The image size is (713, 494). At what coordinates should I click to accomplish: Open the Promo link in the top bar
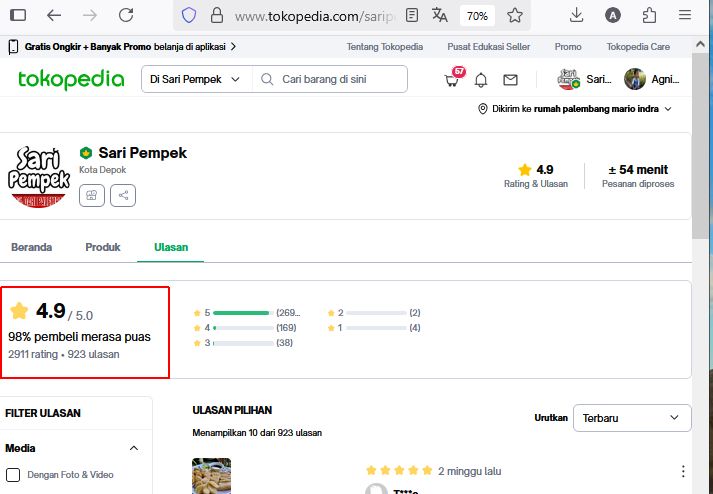(568, 46)
